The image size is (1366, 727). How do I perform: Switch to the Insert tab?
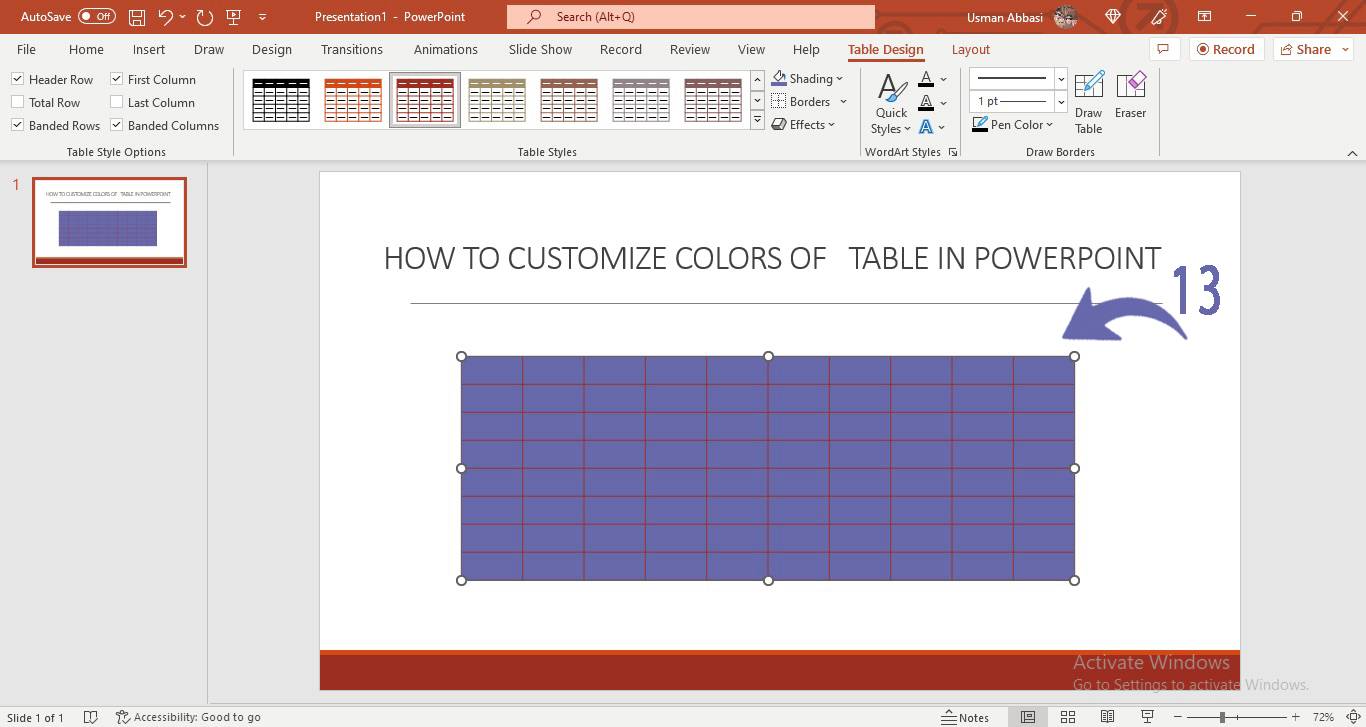(149, 49)
